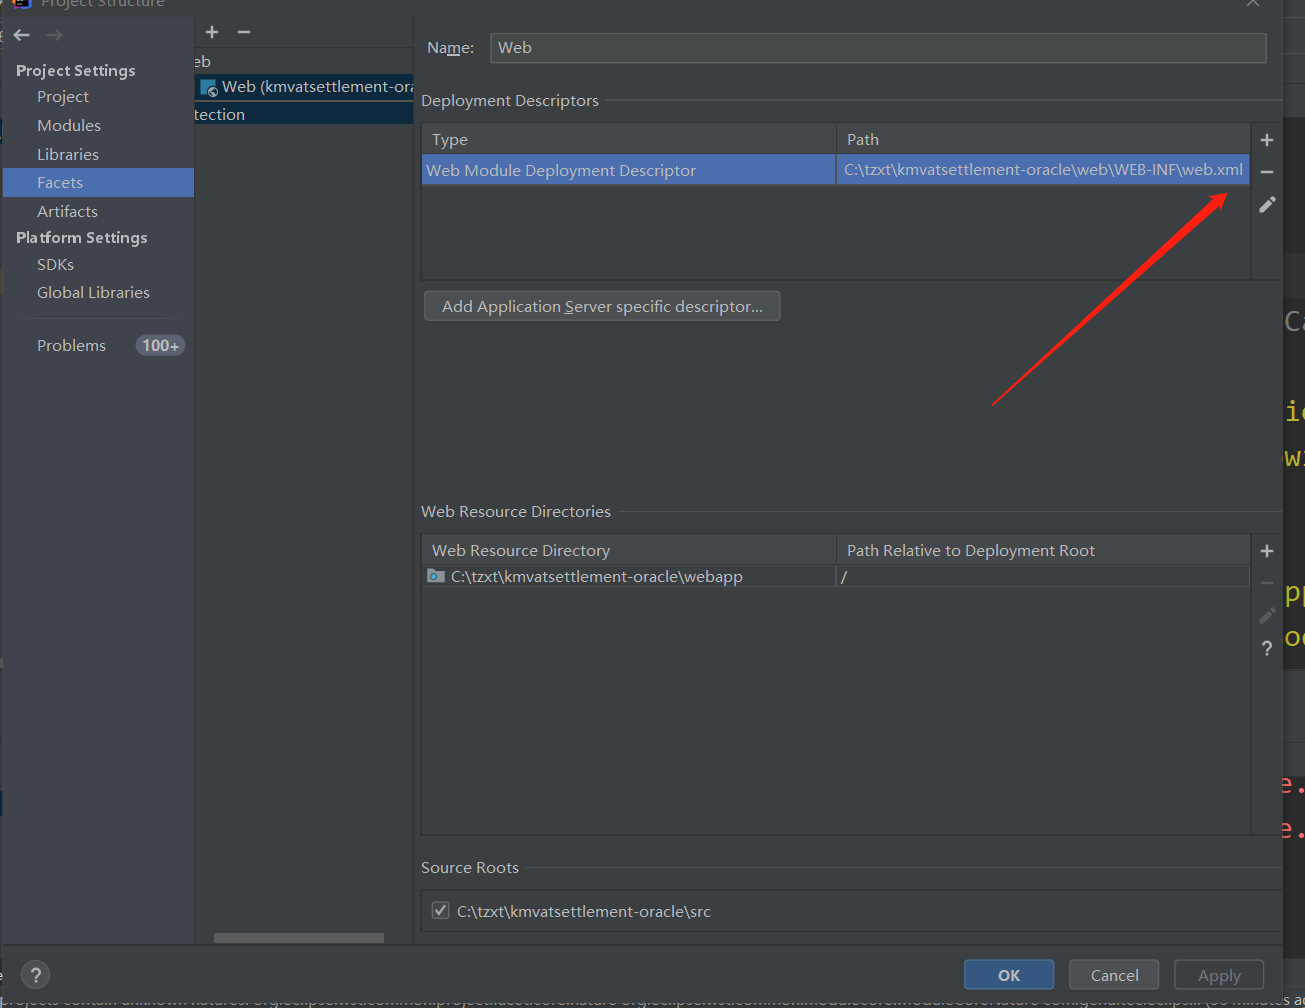Select the kmvatsettlement-oracle\webapp directory row

point(836,576)
